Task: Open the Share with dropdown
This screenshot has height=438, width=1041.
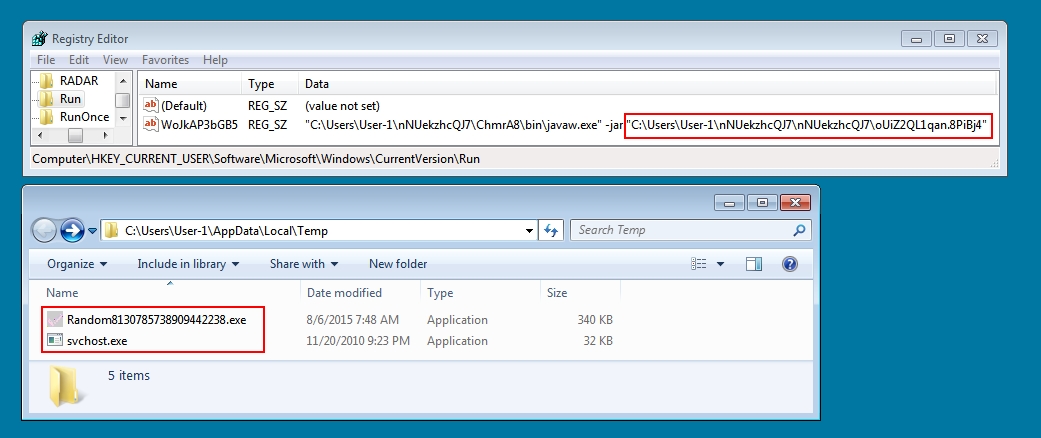Action: pyautogui.click(x=304, y=264)
